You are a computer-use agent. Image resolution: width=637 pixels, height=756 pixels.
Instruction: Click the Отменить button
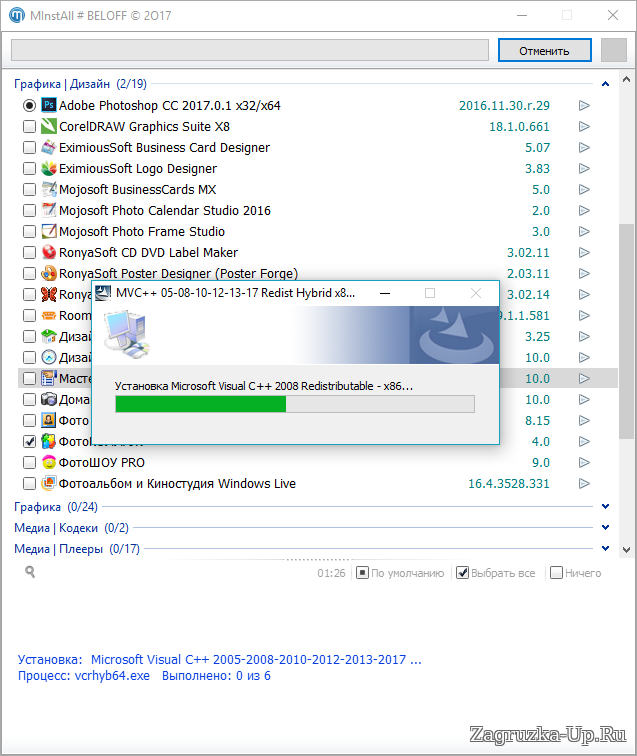pos(544,50)
